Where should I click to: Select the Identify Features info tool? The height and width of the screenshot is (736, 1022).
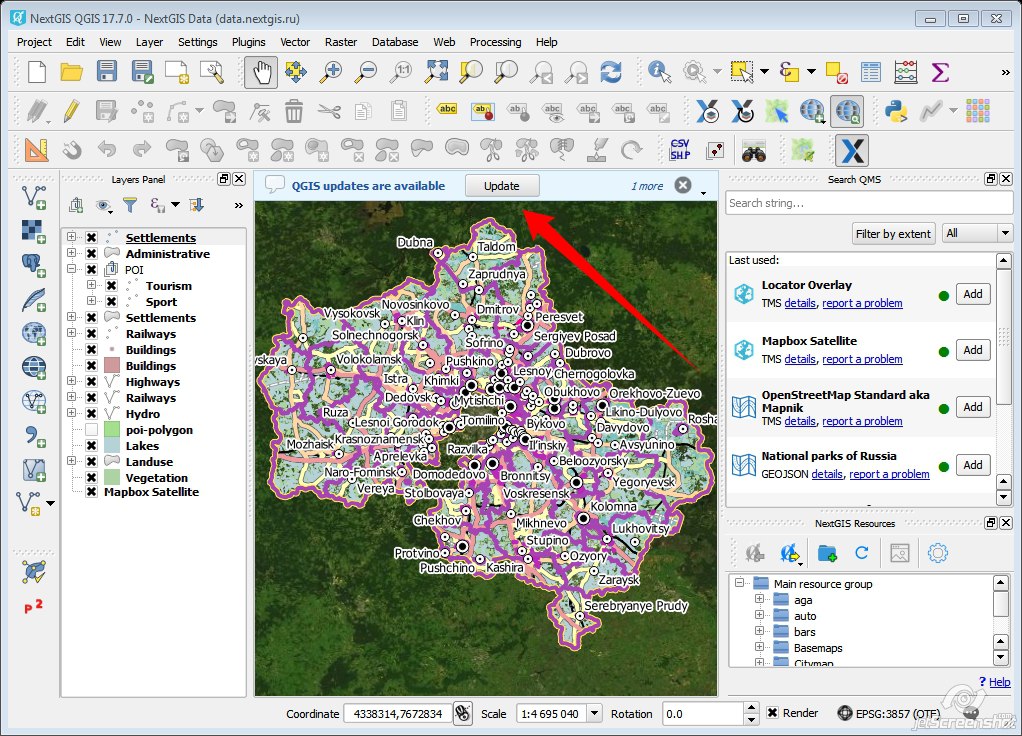pos(660,72)
